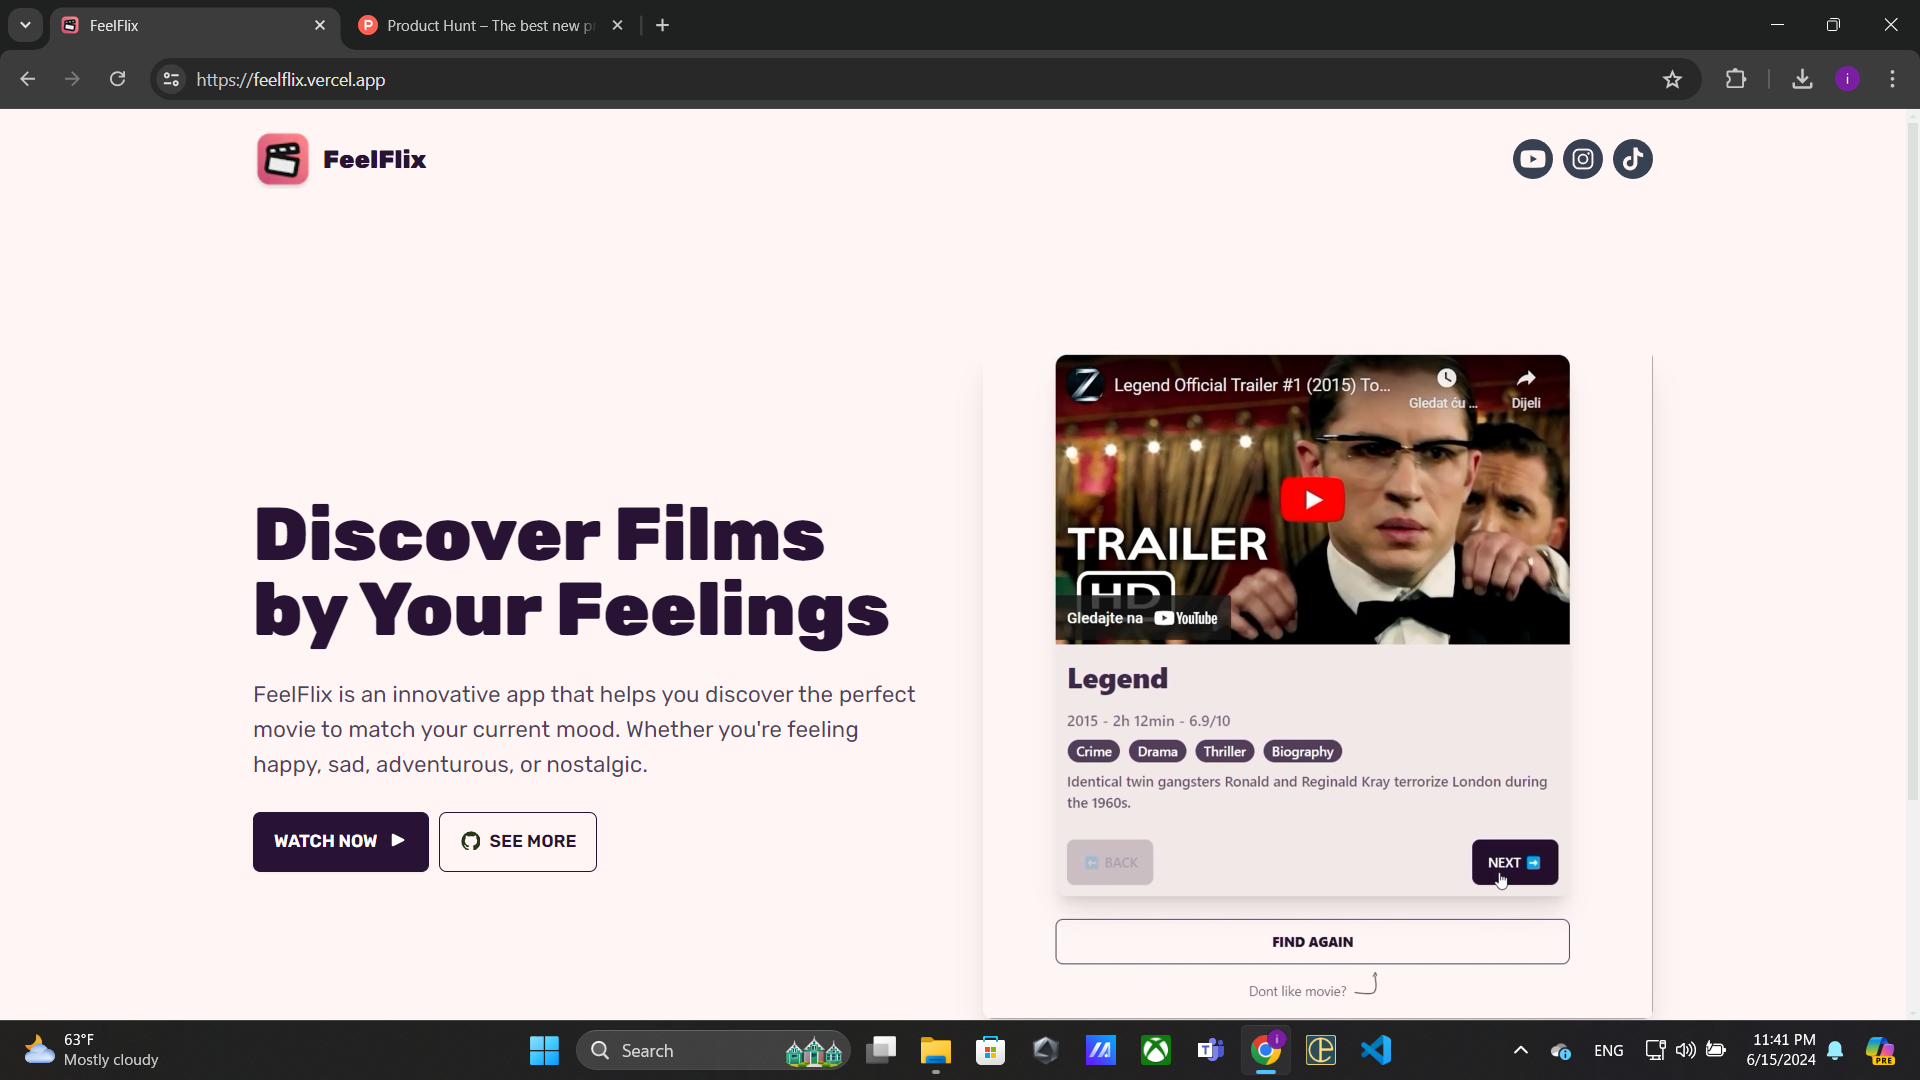
Task: Click the taskbar Search box
Action: click(x=712, y=1050)
